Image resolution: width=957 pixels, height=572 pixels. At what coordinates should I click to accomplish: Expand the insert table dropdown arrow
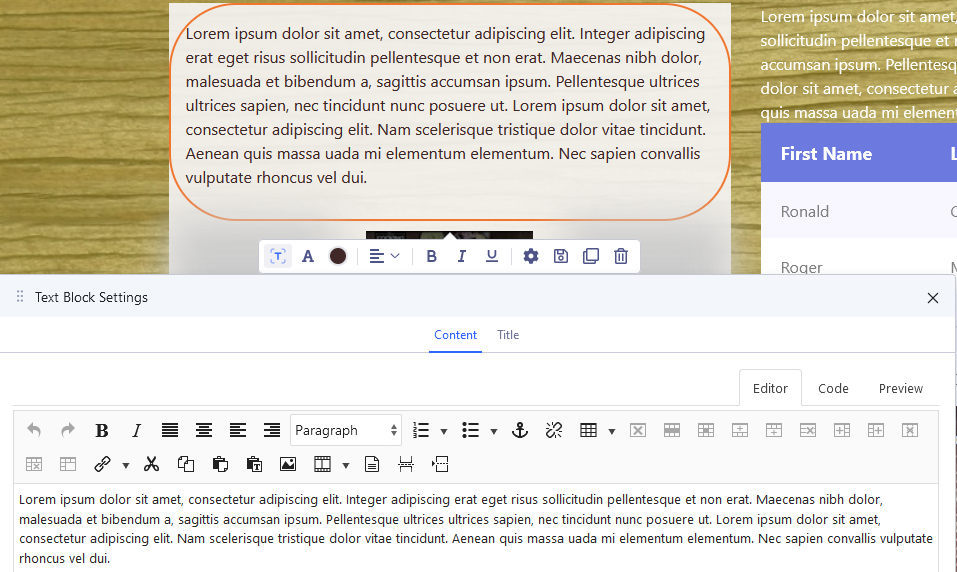click(x=611, y=432)
